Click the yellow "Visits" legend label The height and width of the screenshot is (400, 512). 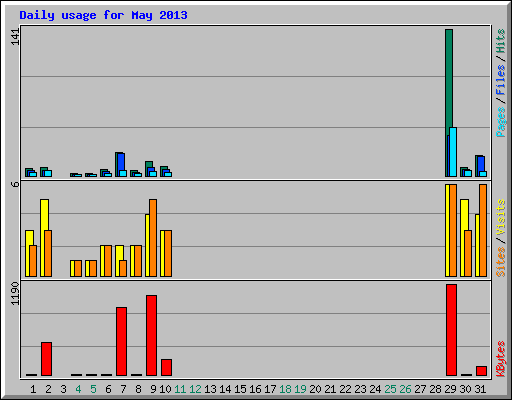[x=500, y=217]
